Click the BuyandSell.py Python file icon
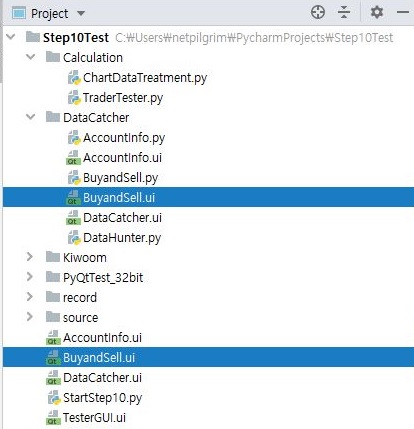The width and height of the screenshot is (414, 429). pyautogui.click(x=74, y=178)
